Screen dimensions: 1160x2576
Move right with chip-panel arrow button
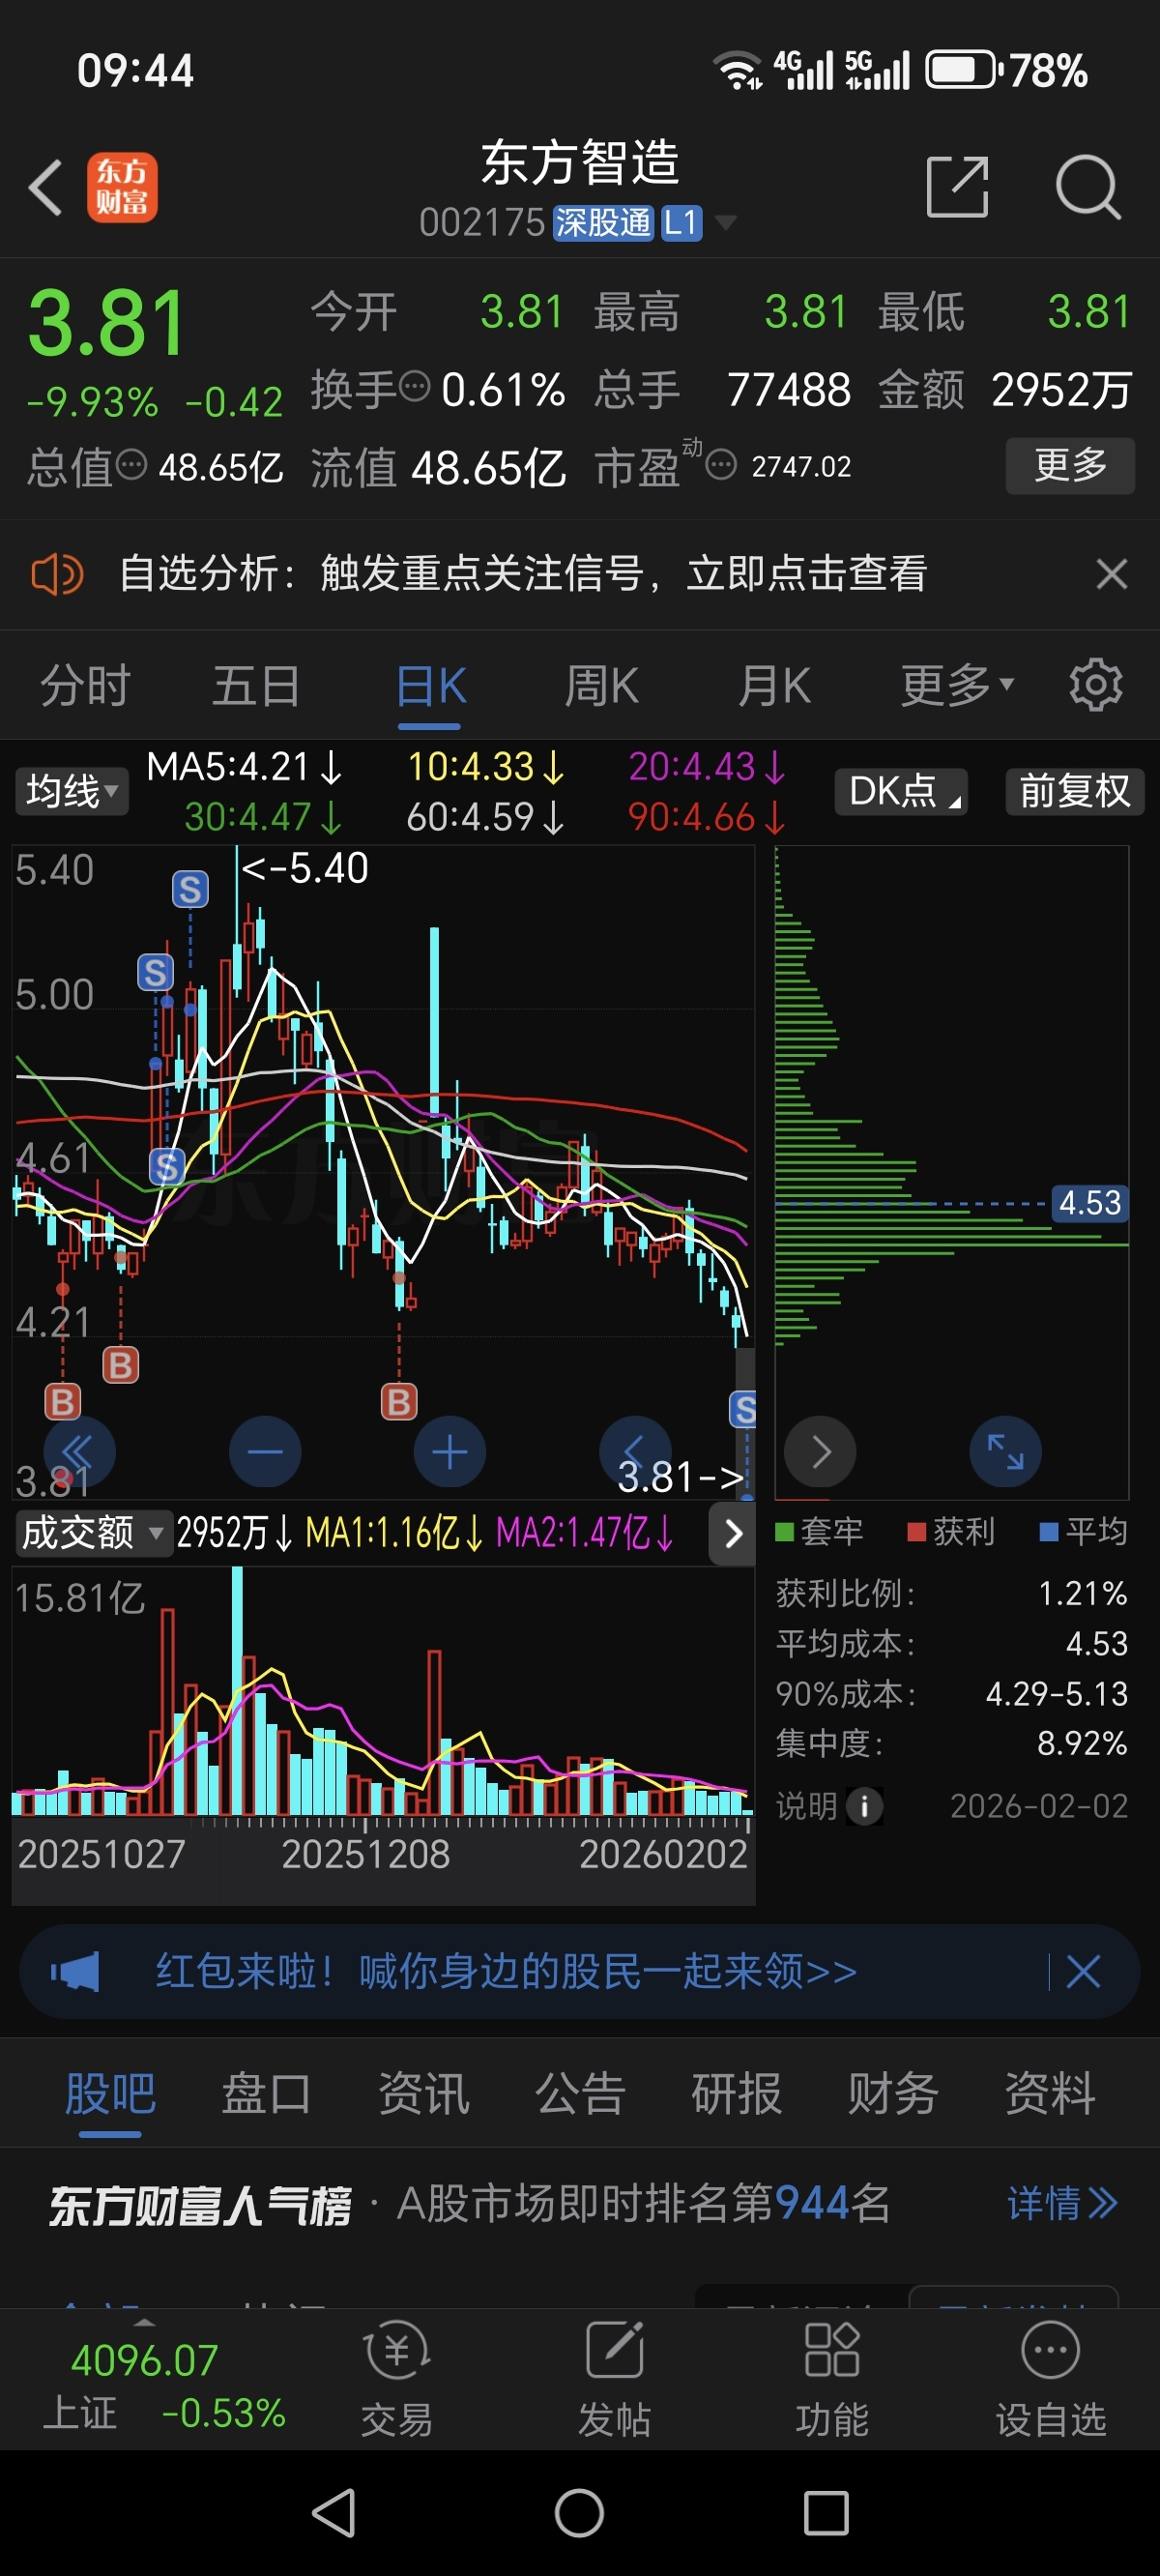[x=820, y=1451]
